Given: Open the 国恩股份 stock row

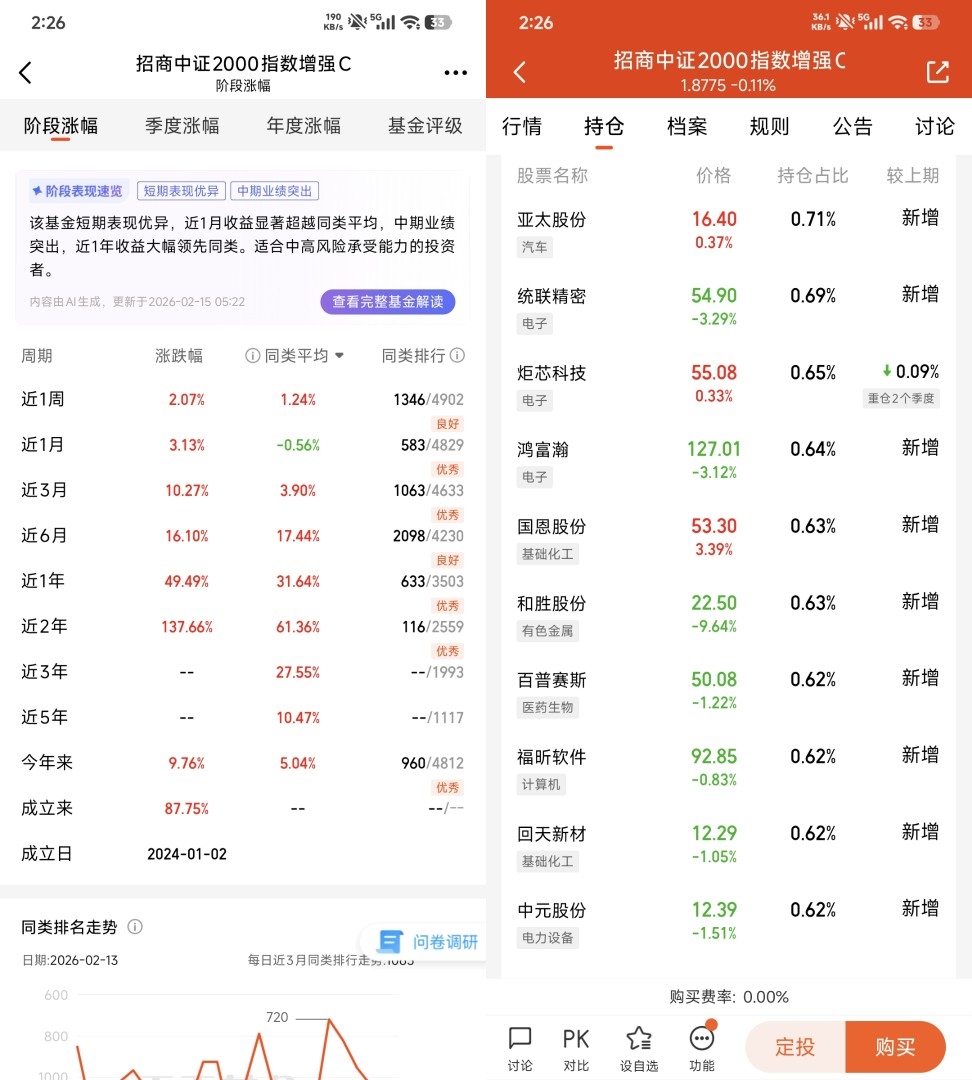Looking at the screenshot, I should (728, 539).
